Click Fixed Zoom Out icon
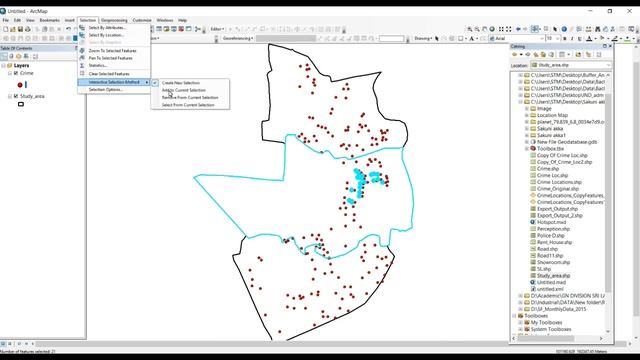The image size is (640, 360). pos(509,29)
